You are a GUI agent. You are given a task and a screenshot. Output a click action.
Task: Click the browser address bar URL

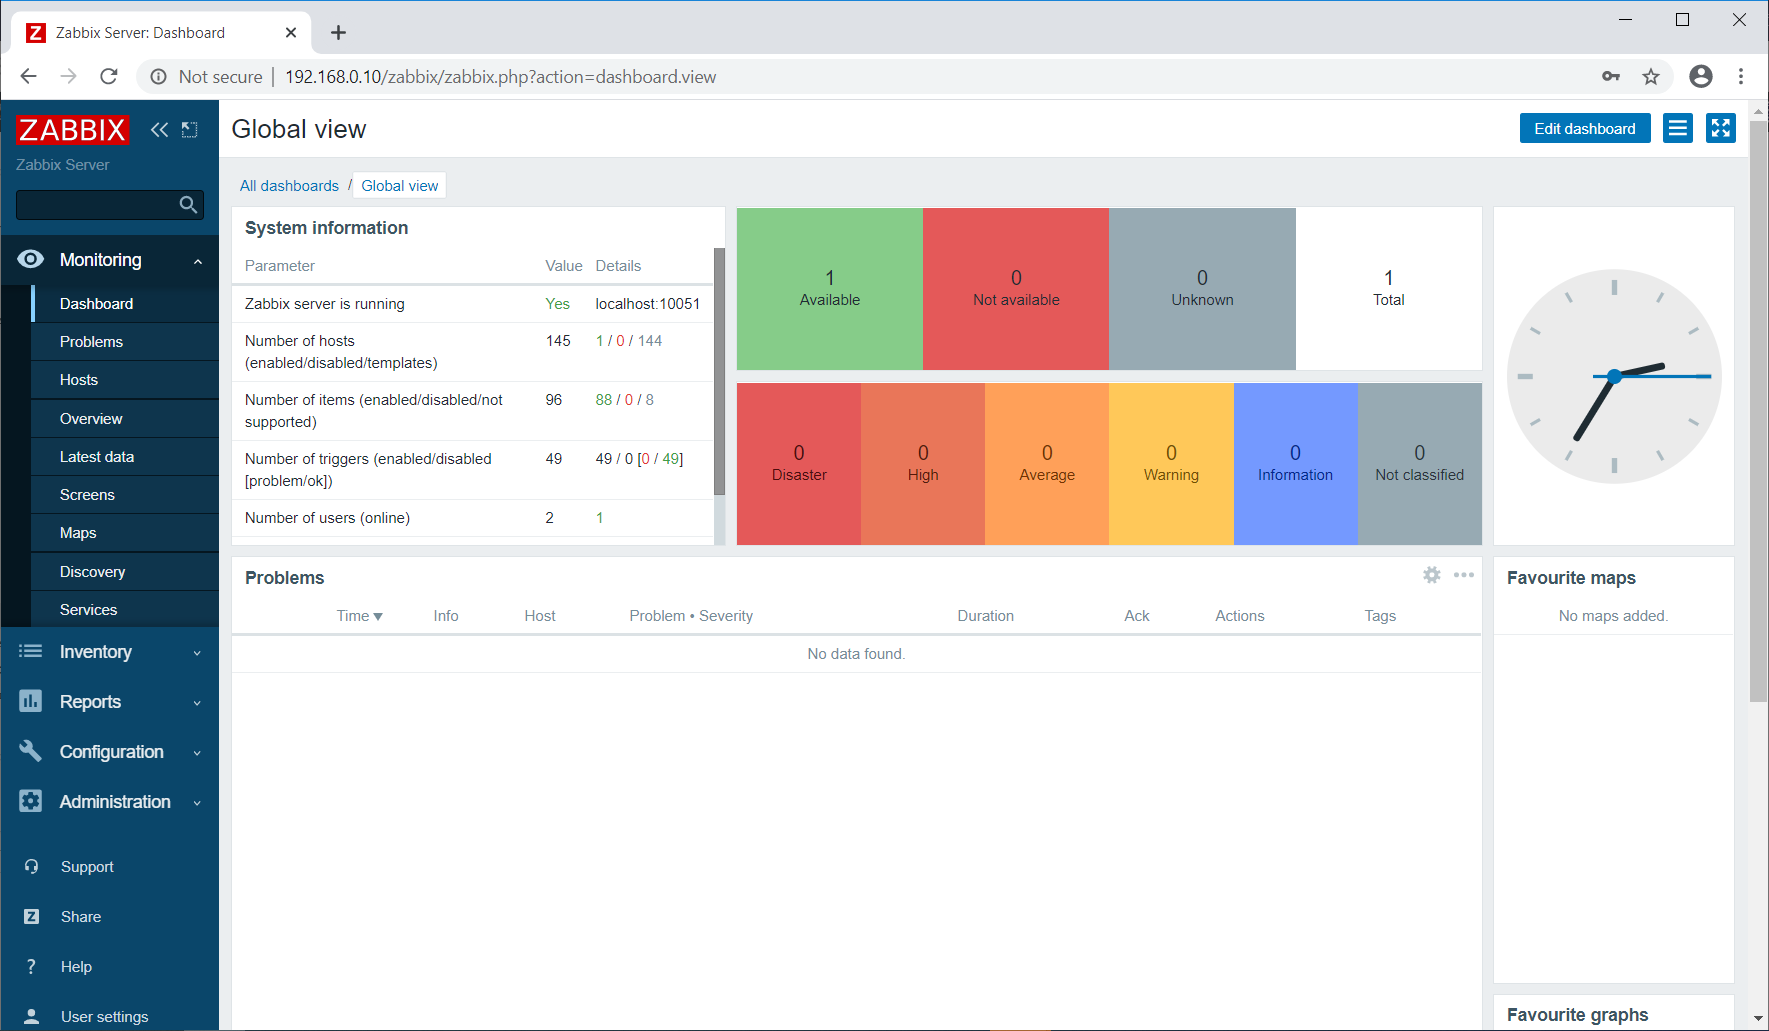coord(500,77)
